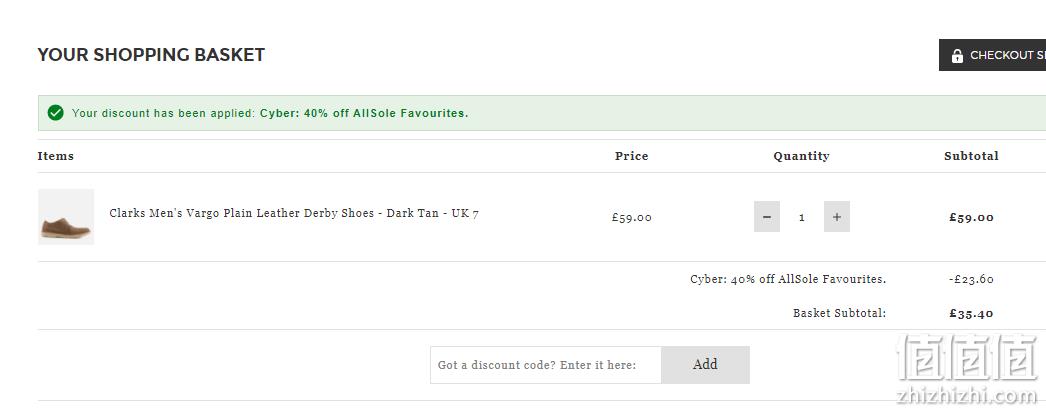Screen dimensions: 1046x413
Task: Click the Add discount code button
Action: pyautogui.click(x=705, y=365)
